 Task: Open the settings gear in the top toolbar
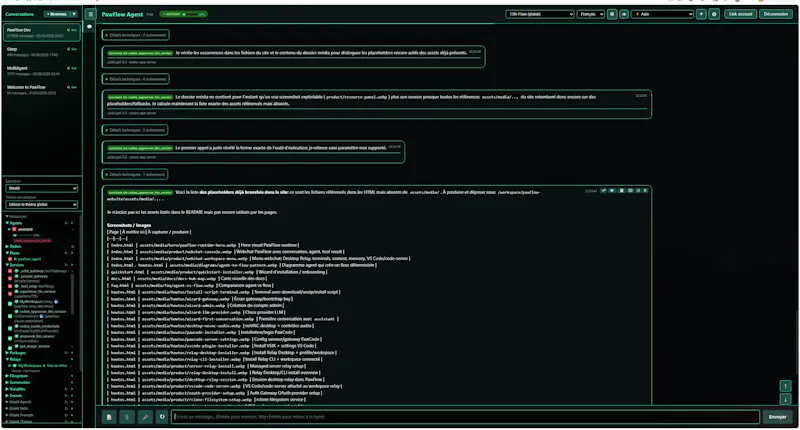tap(714, 14)
